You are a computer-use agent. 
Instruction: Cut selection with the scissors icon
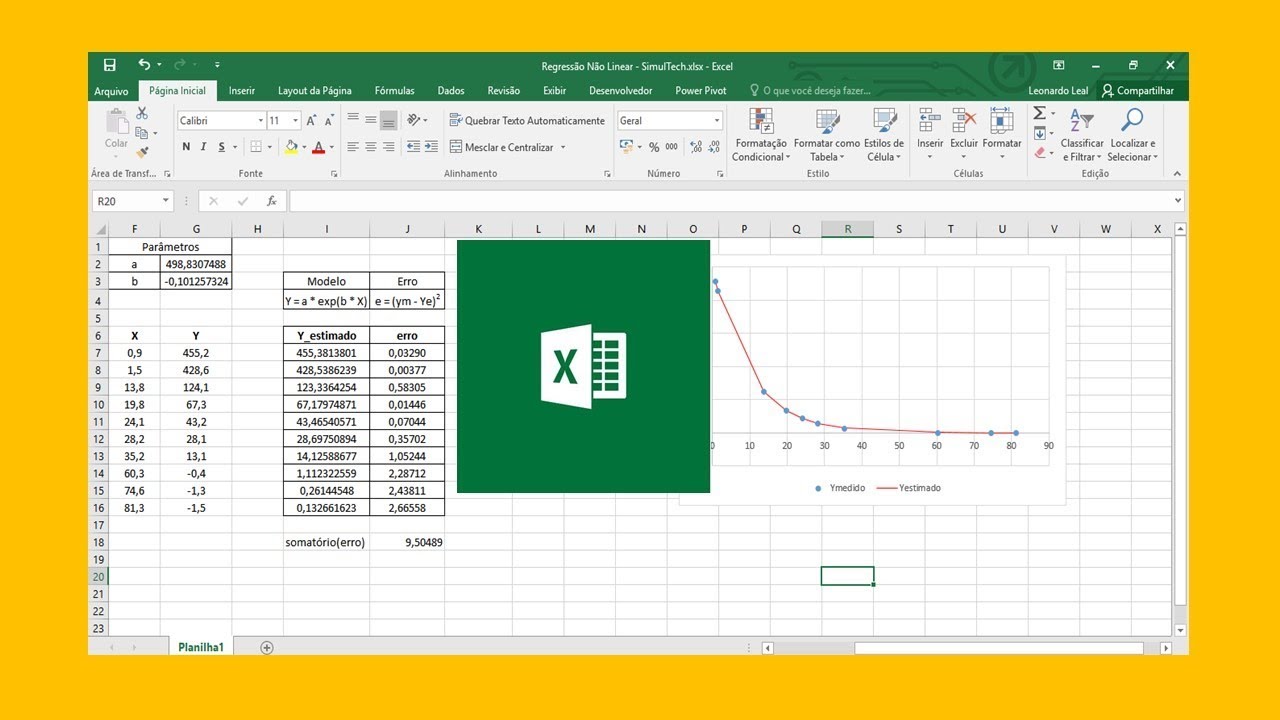(141, 114)
